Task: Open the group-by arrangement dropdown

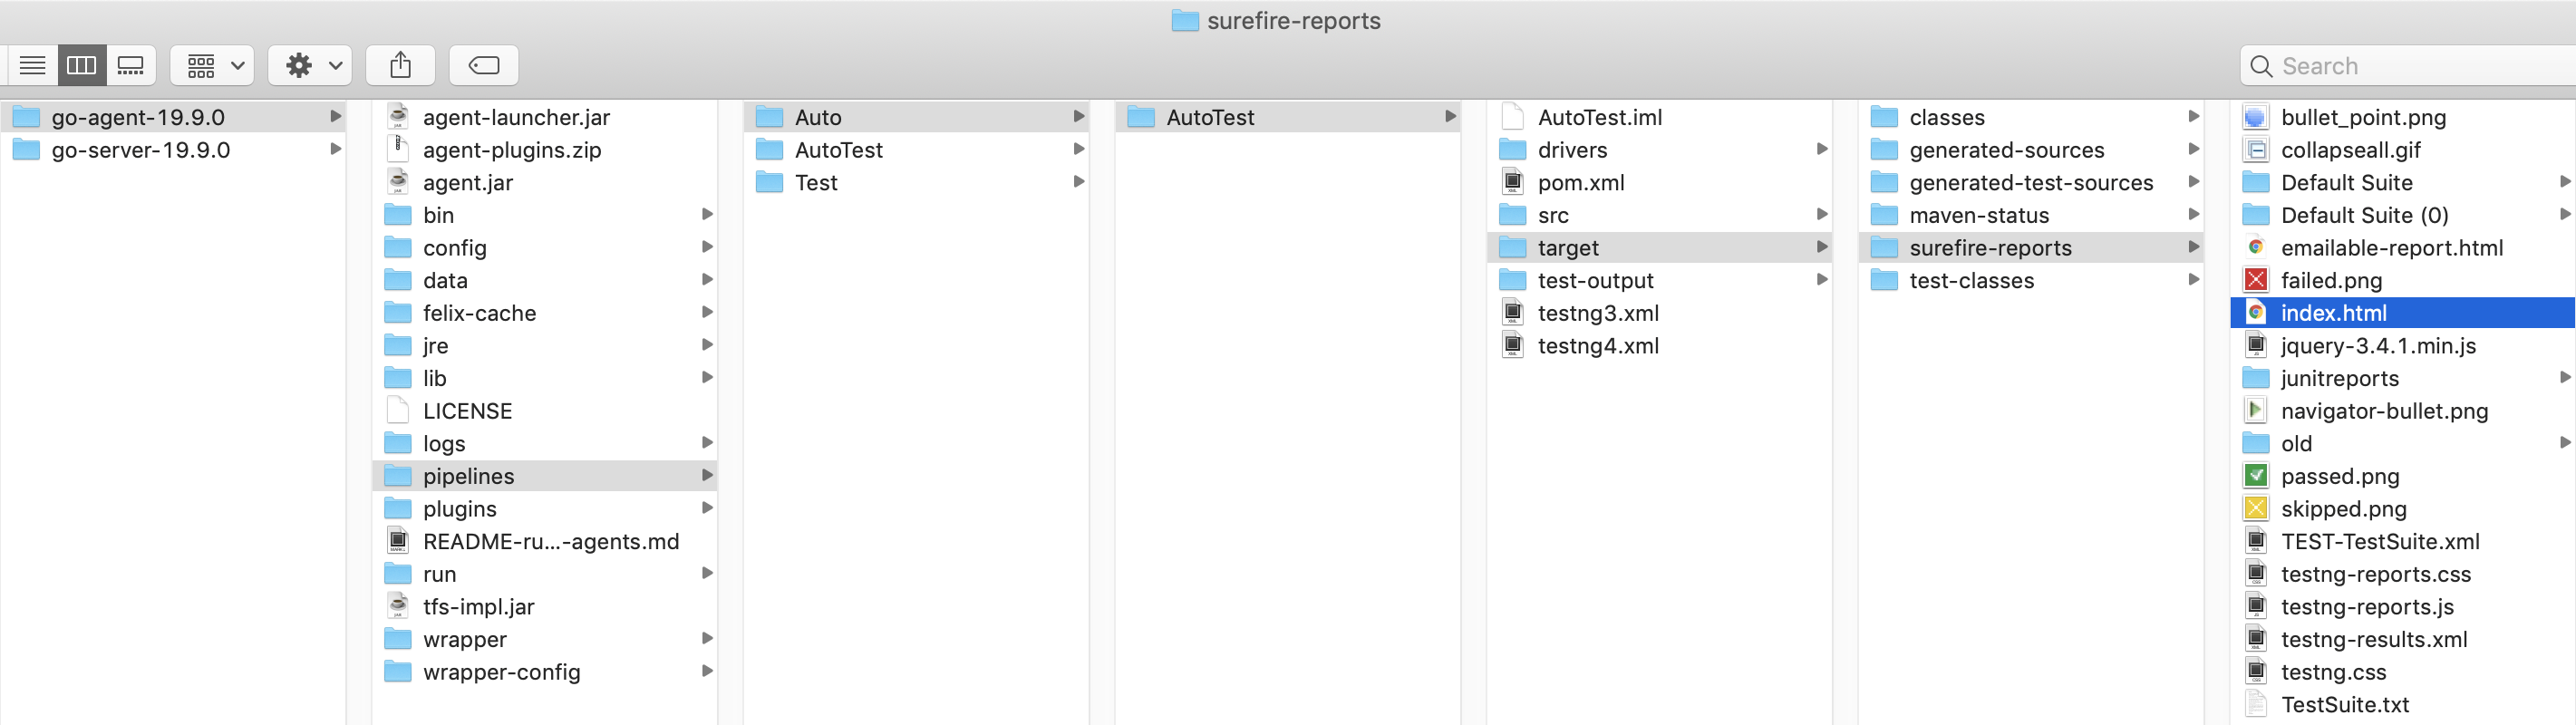Action: tap(212, 66)
